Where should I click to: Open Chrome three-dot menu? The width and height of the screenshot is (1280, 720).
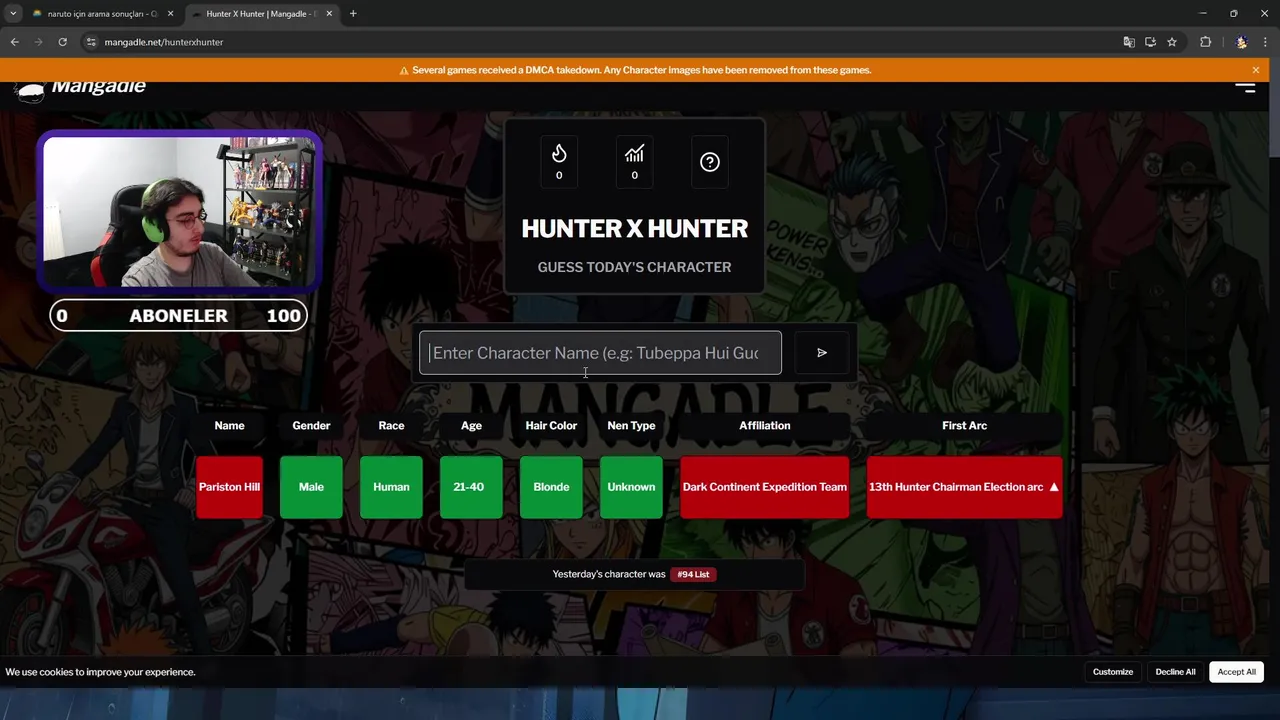coord(1265,42)
